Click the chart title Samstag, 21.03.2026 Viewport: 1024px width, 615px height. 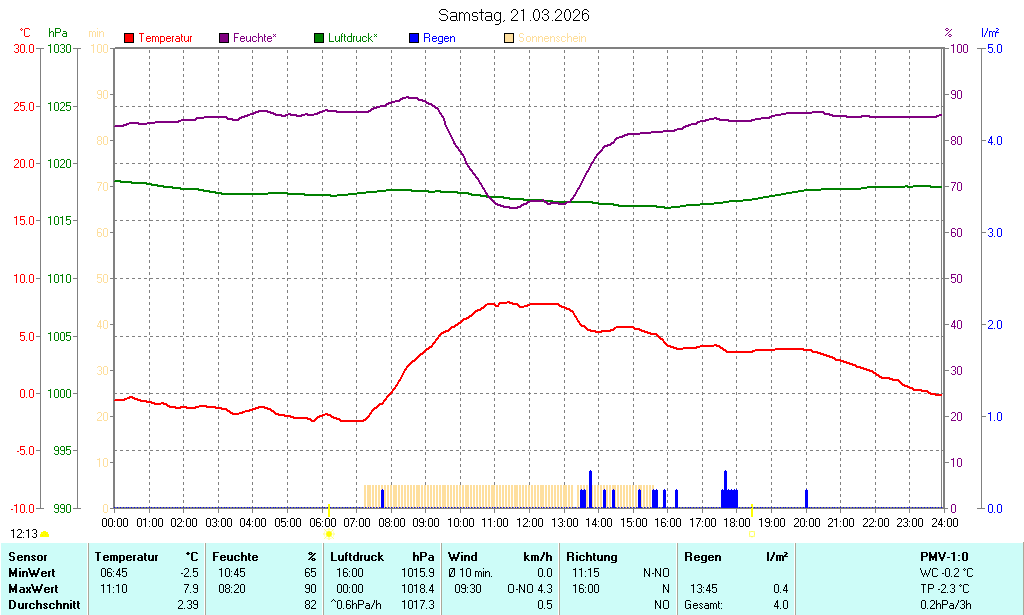click(x=514, y=16)
